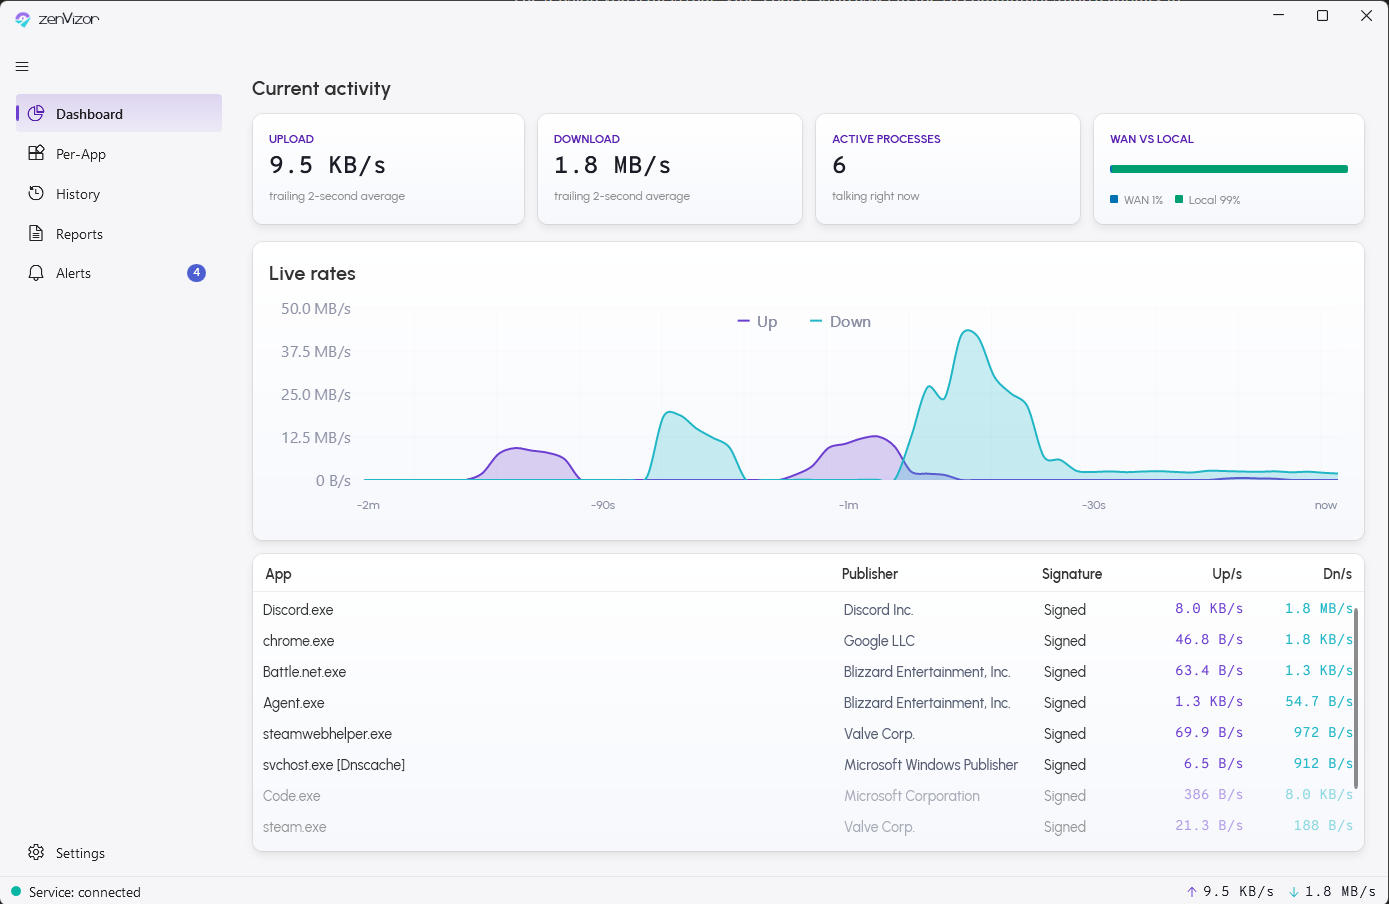Click the Reports document icon
The height and width of the screenshot is (904, 1389).
pyautogui.click(x=36, y=233)
